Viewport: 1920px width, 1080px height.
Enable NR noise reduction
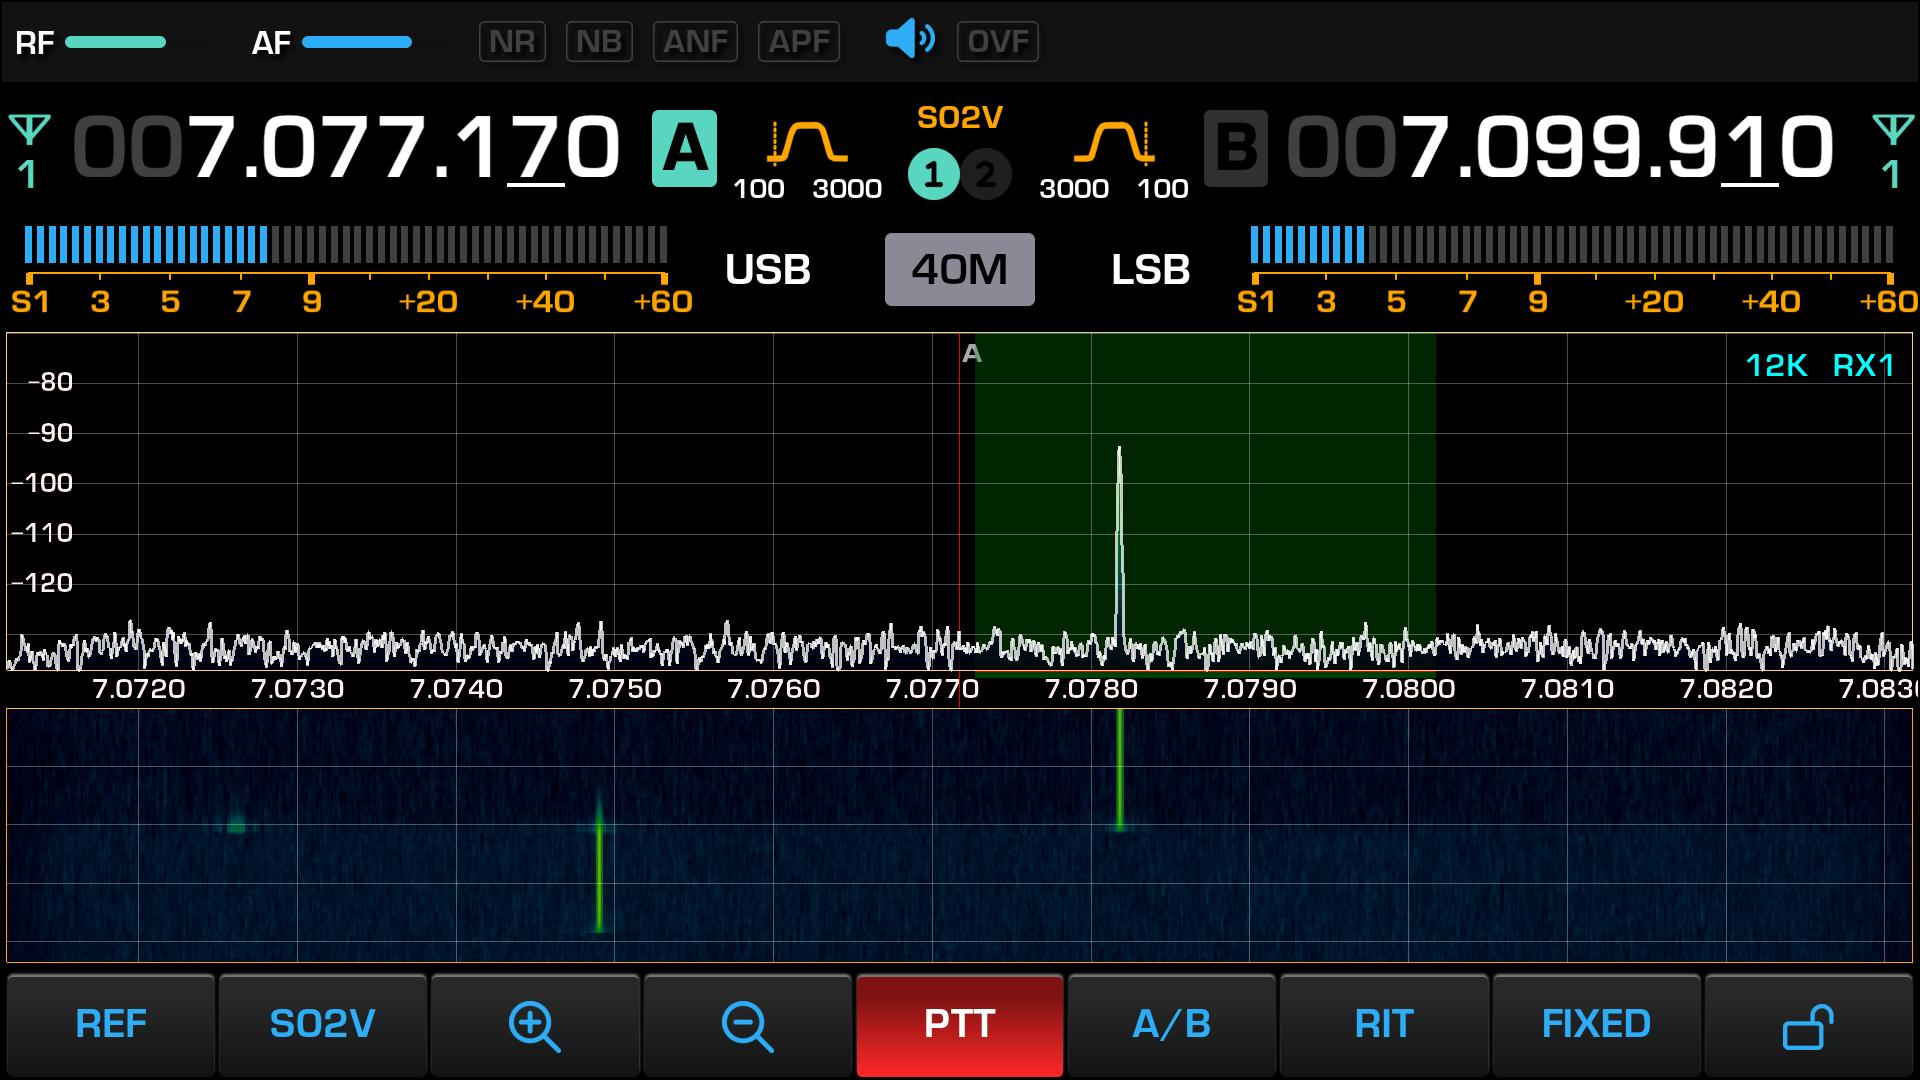pos(512,42)
